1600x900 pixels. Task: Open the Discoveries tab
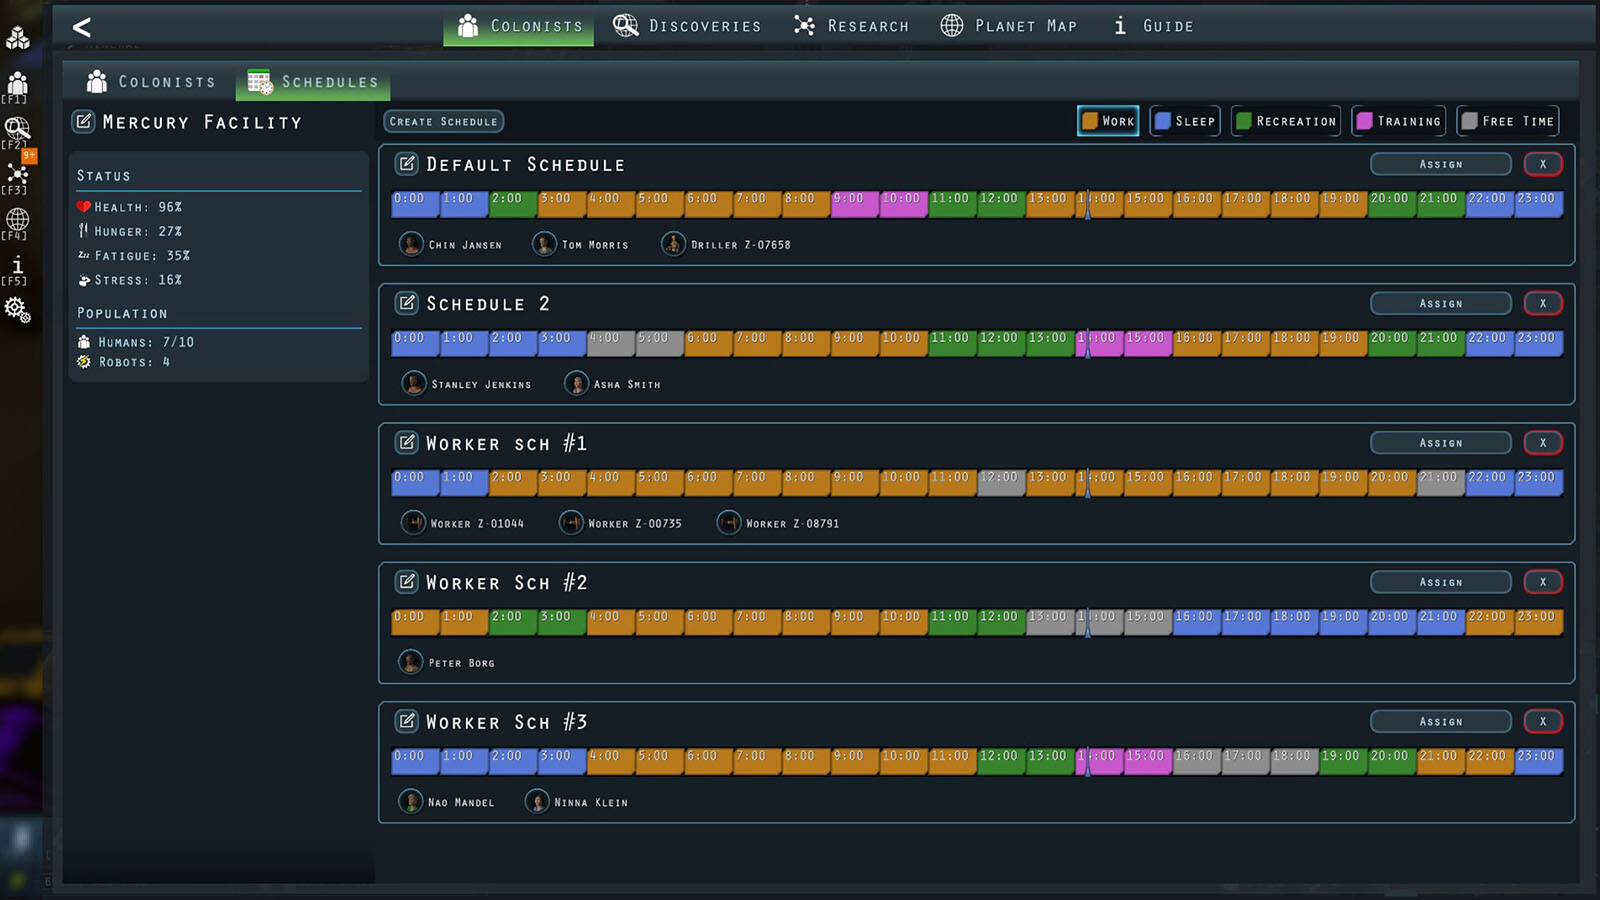687,26
